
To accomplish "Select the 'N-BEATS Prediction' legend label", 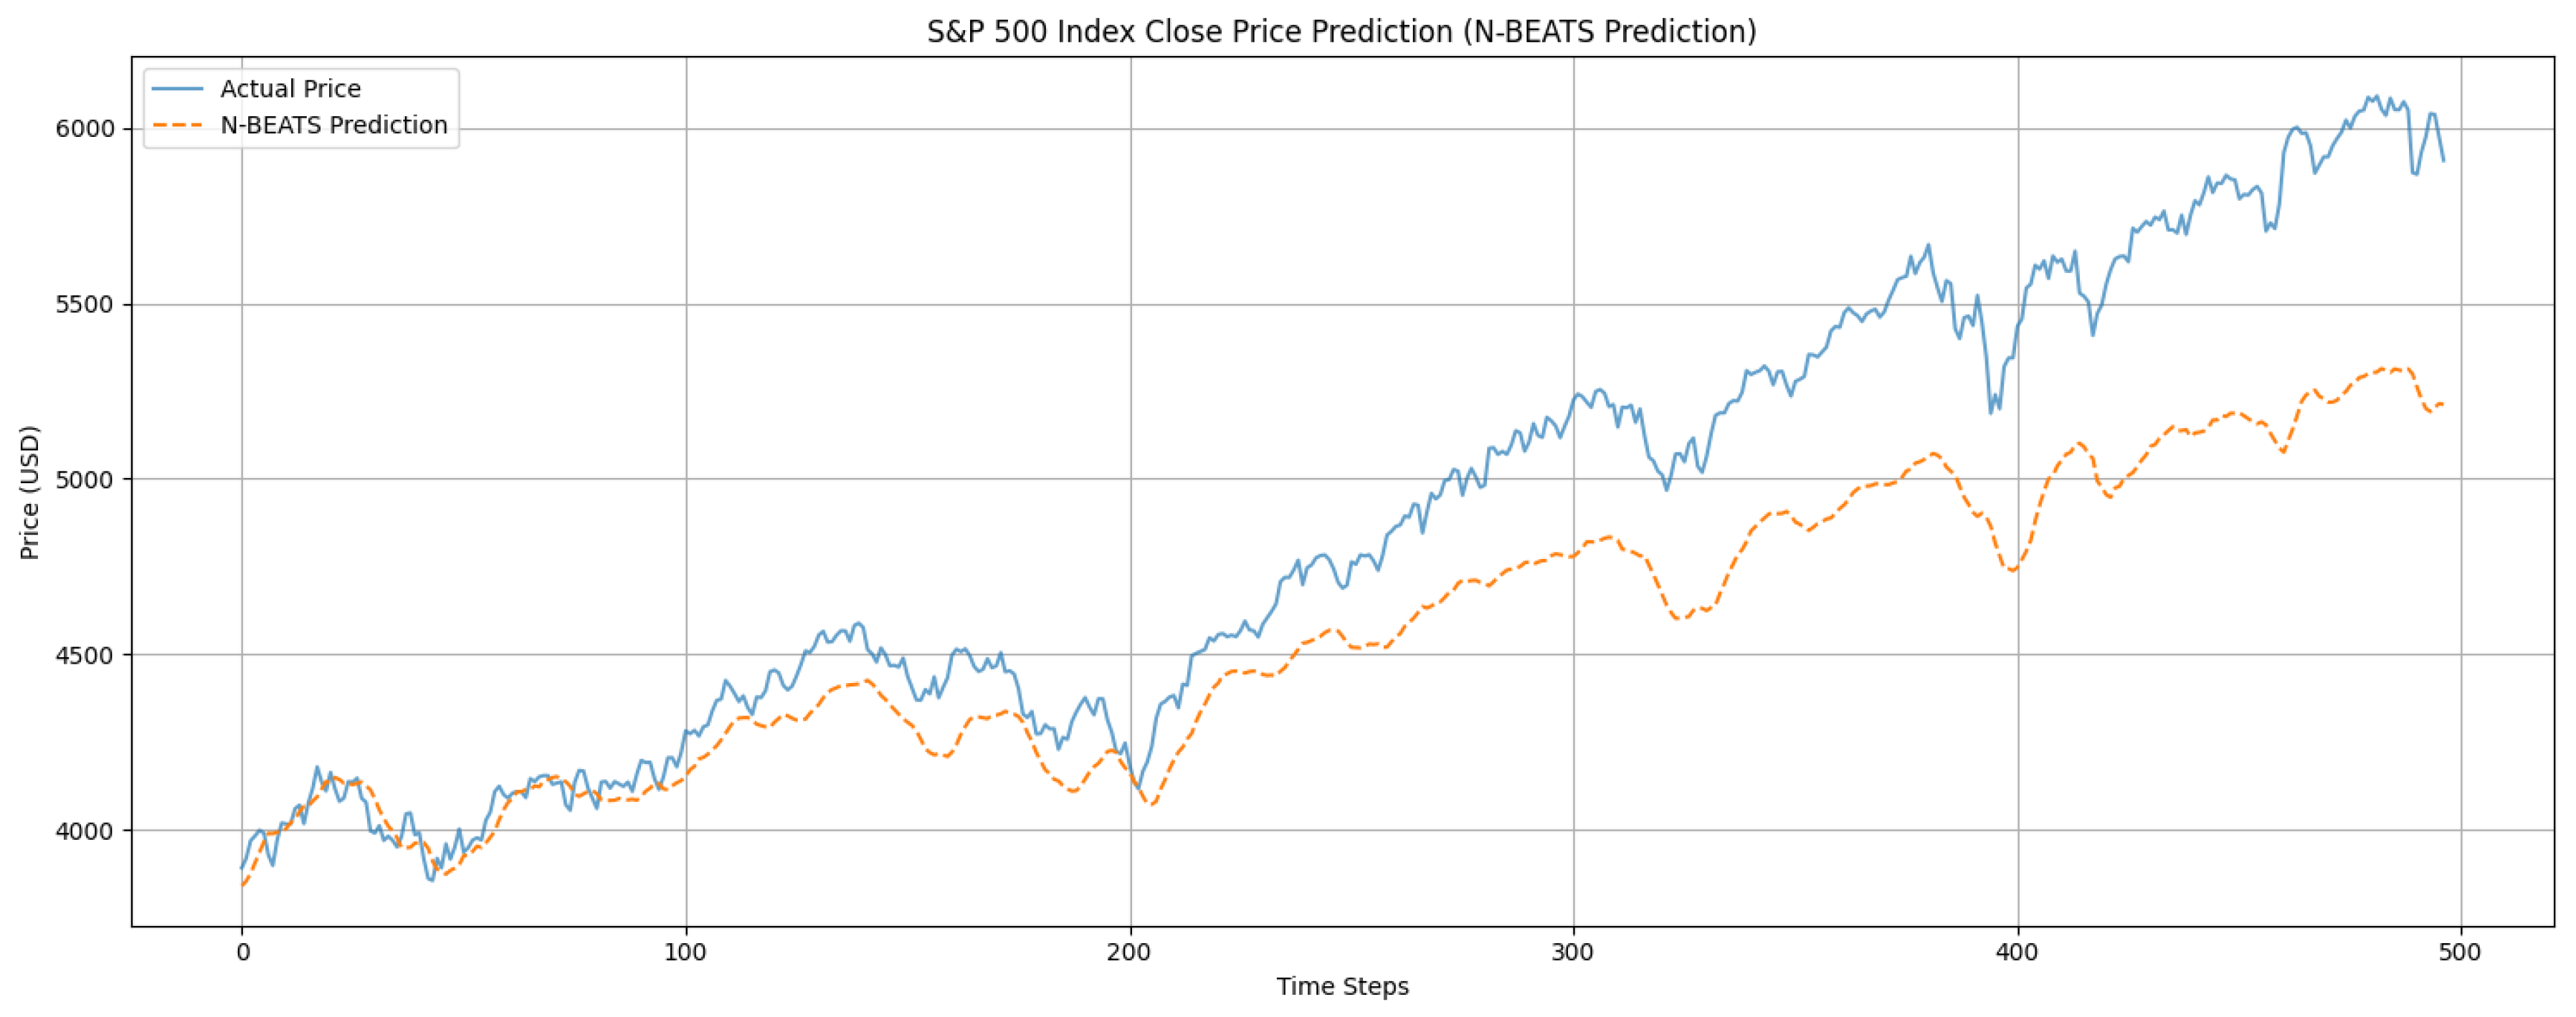I will pyautogui.click(x=334, y=126).
